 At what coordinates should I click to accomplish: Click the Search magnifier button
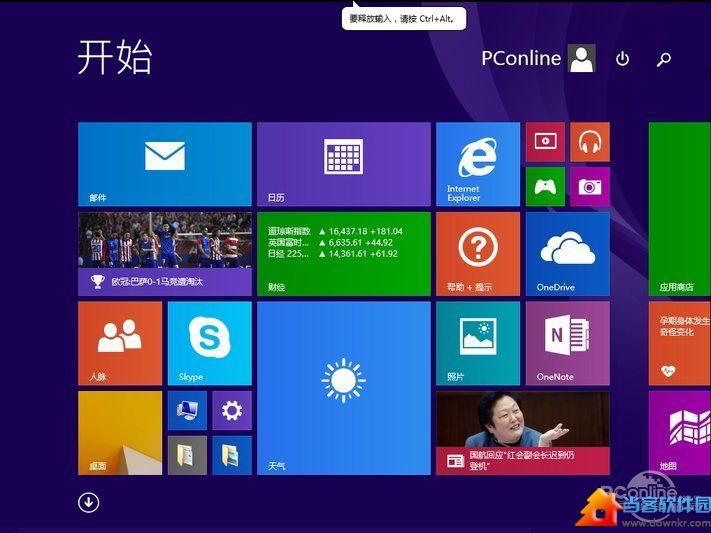(x=664, y=59)
